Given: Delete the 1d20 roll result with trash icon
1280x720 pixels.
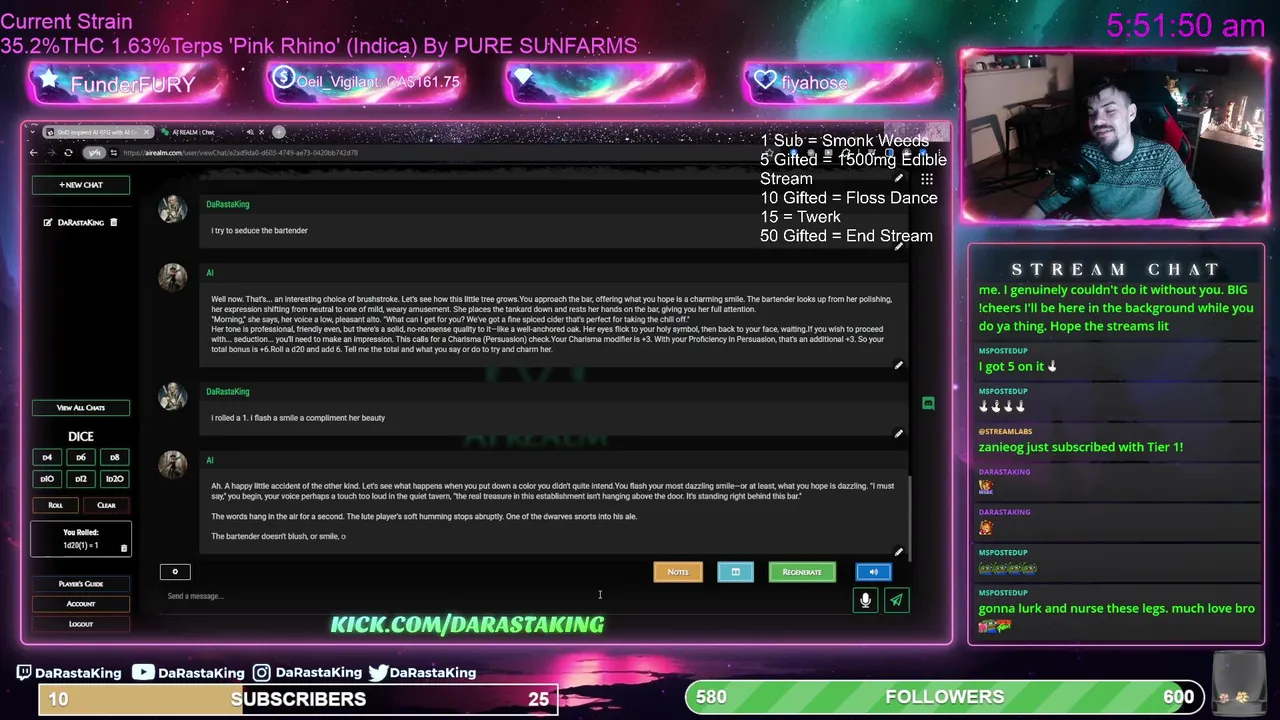Looking at the screenshot, I should coord(124,547).
